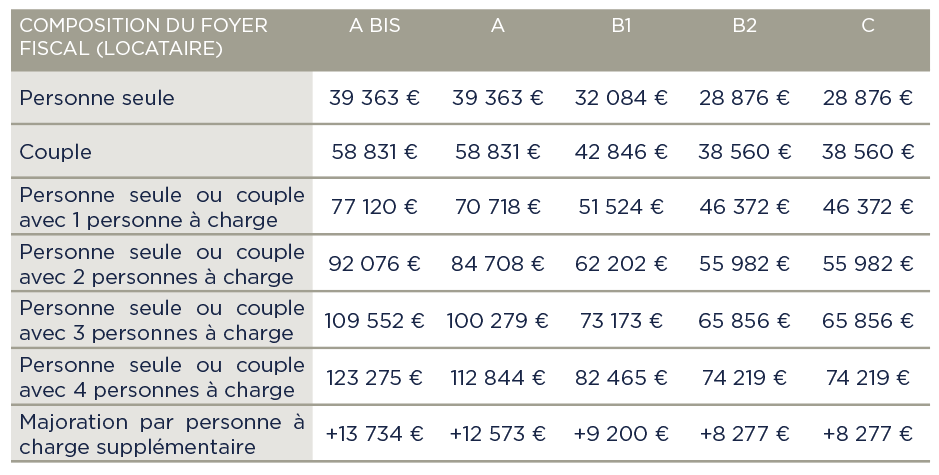Click the 'Composition du foyer fiscal' header cell
The height and width of the screenshot is (475, 939).
click(x=144, y=37)
